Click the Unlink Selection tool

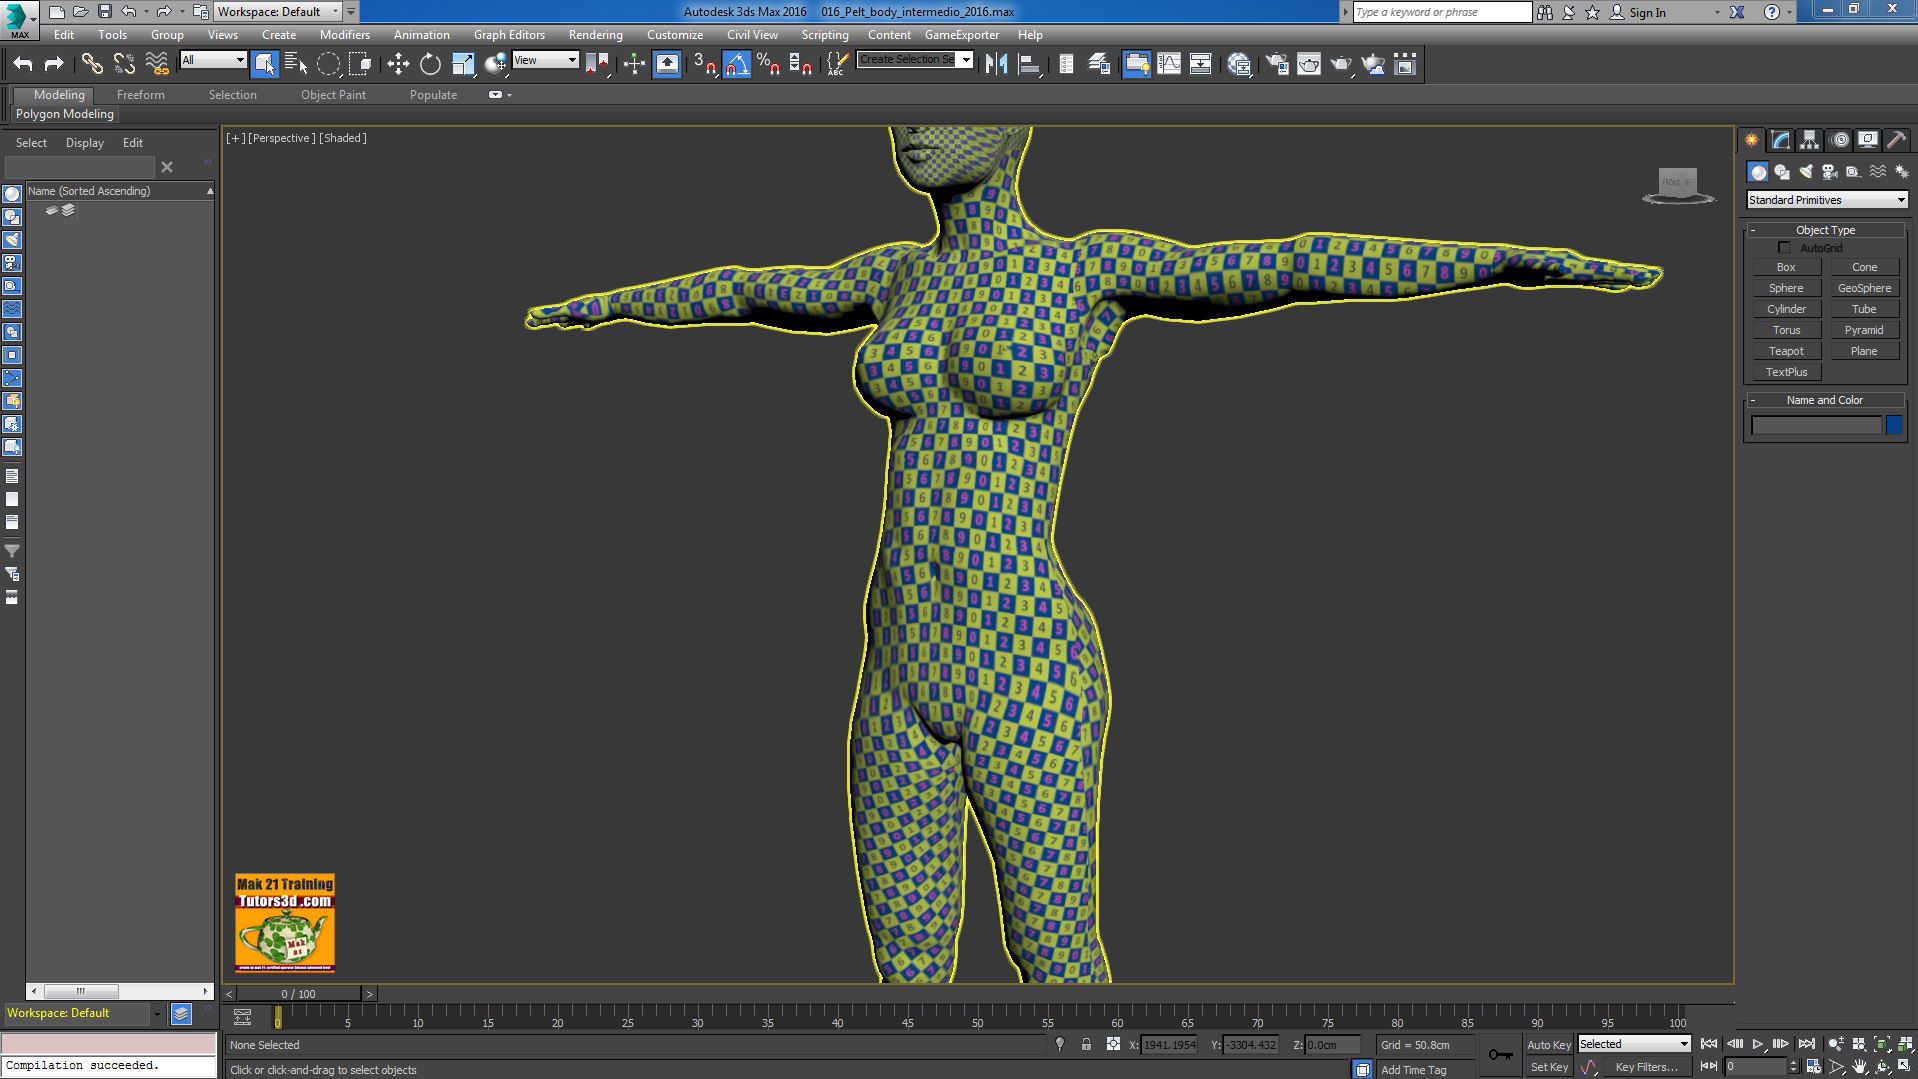[x=124, y=64]
